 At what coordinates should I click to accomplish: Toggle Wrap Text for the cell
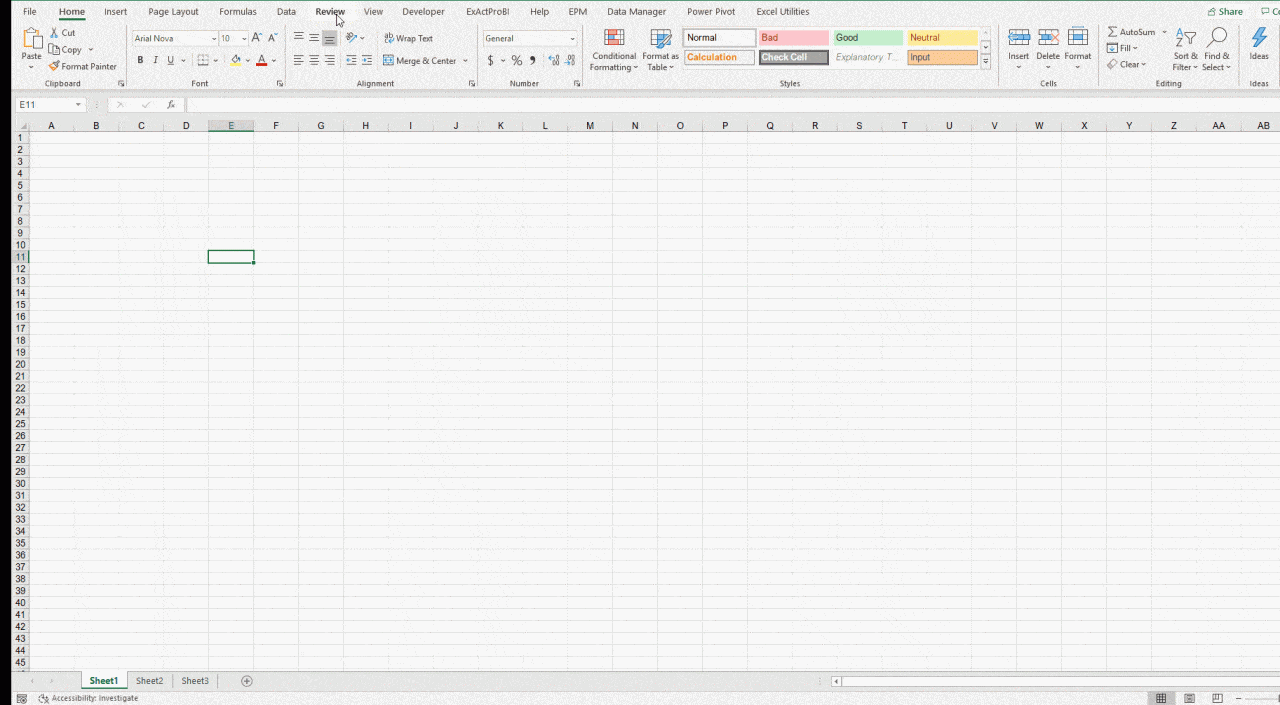pos(408,38)
